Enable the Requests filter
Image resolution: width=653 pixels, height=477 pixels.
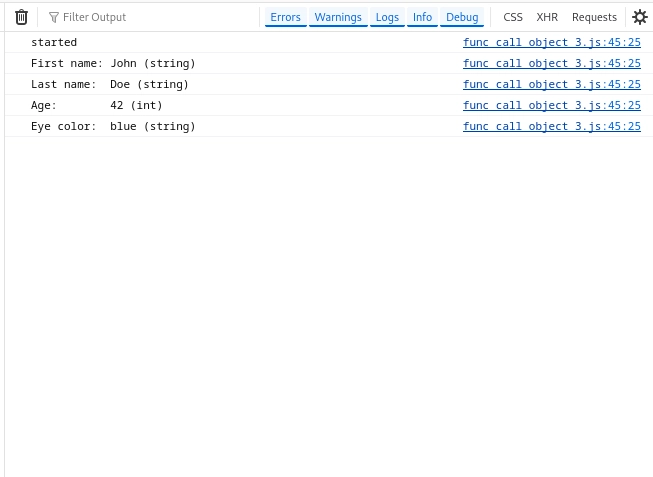tap(594, 17)
